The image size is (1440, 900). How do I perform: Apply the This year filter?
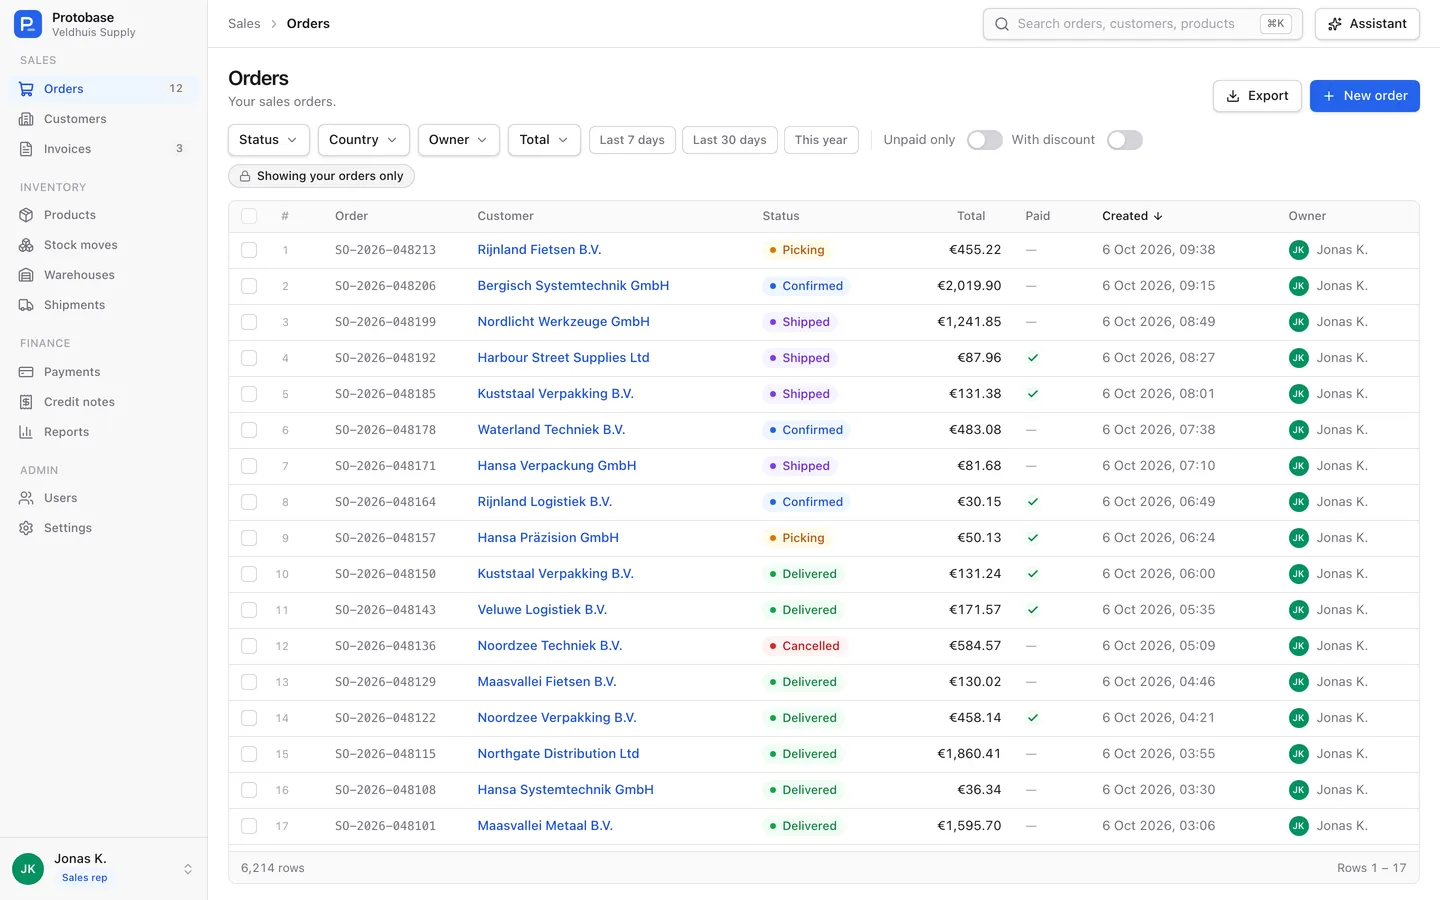point(820,140)
